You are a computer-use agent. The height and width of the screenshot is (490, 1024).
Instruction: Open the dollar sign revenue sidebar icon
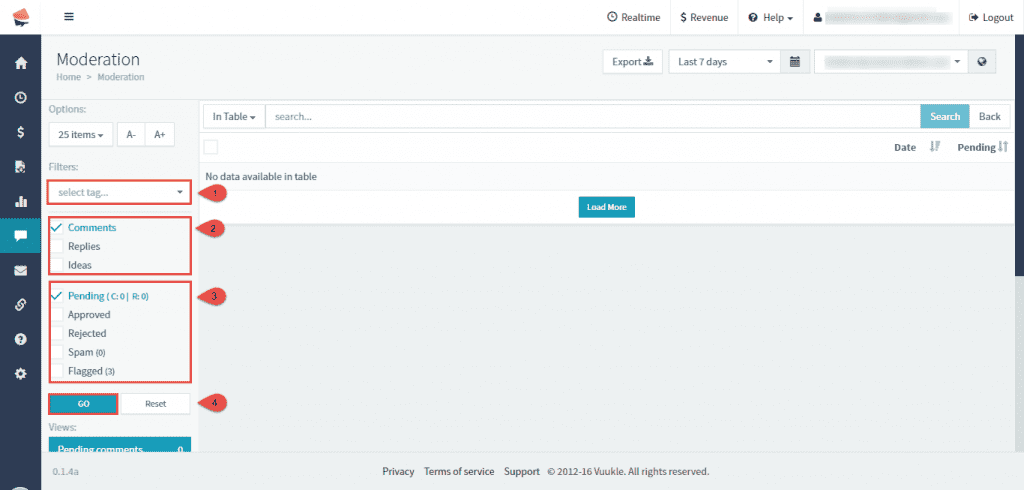point(20,132)
